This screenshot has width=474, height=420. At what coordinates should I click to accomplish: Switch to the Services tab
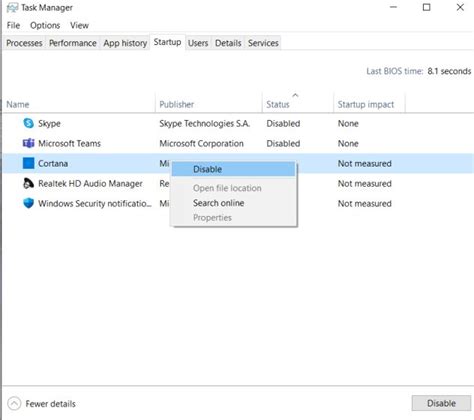(x=263, y=43)
